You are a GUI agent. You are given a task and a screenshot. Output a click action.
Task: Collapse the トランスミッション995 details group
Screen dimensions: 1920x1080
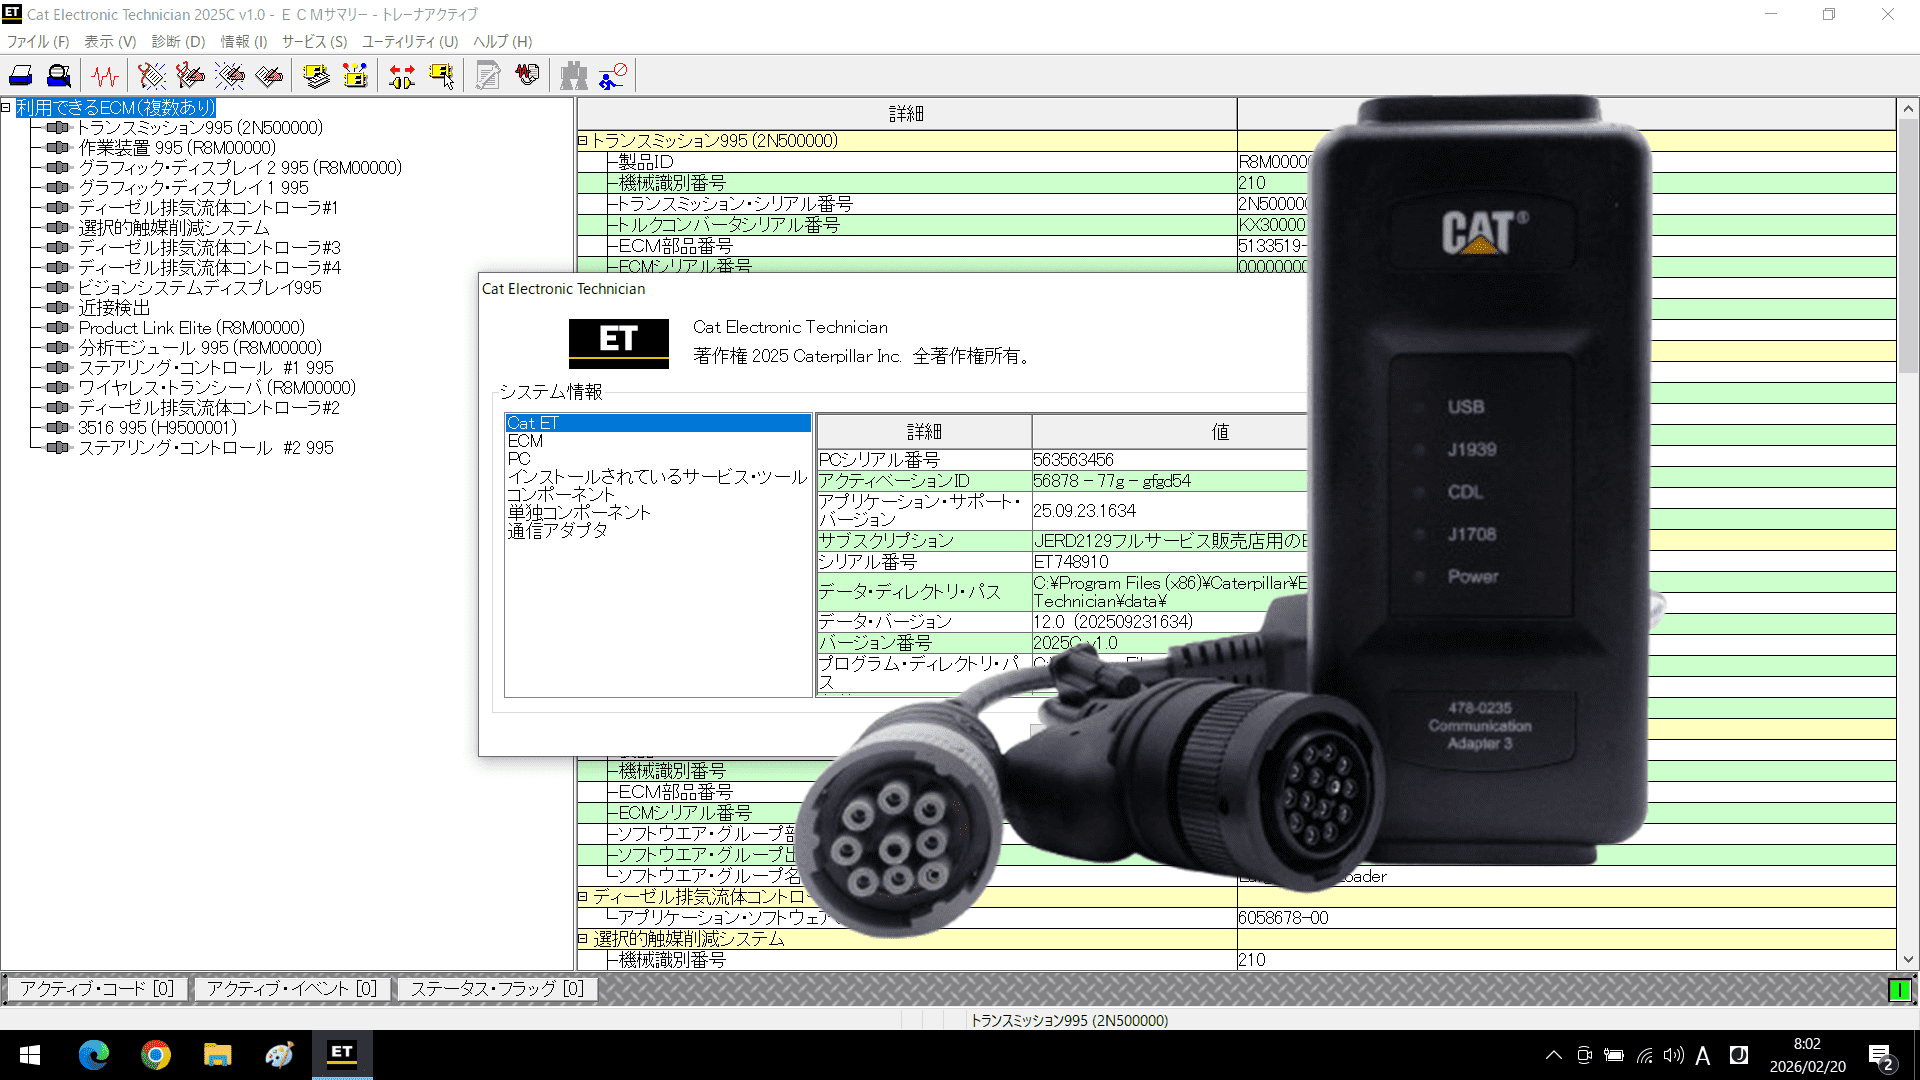click(582, 141)
